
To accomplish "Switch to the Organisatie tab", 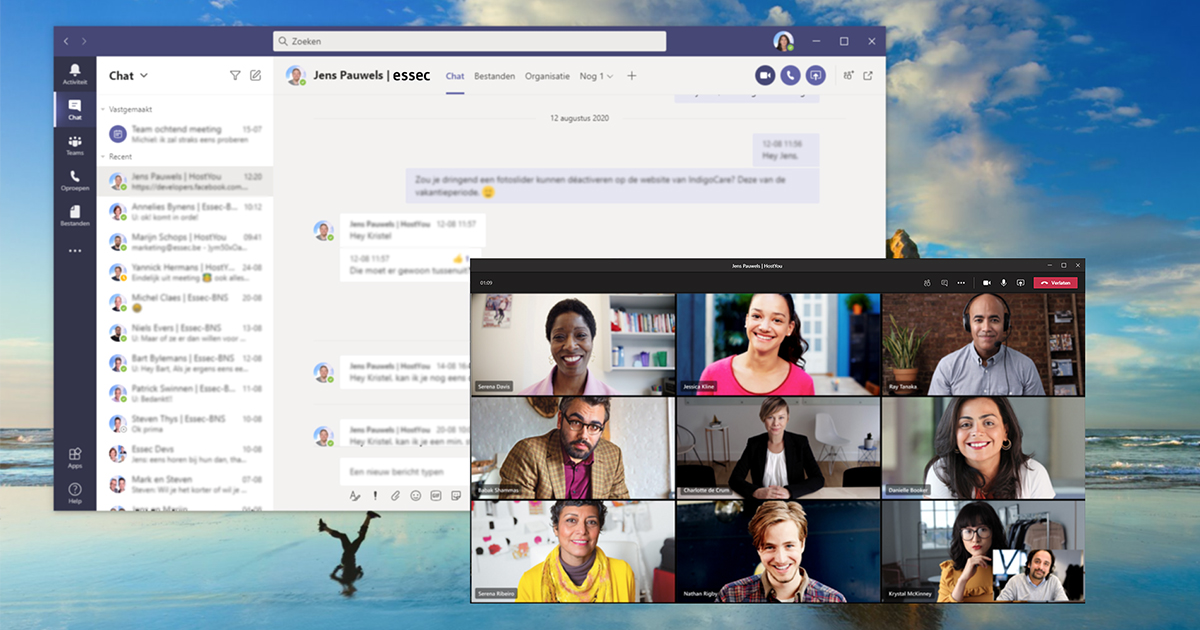I will [x=547, y=76].
